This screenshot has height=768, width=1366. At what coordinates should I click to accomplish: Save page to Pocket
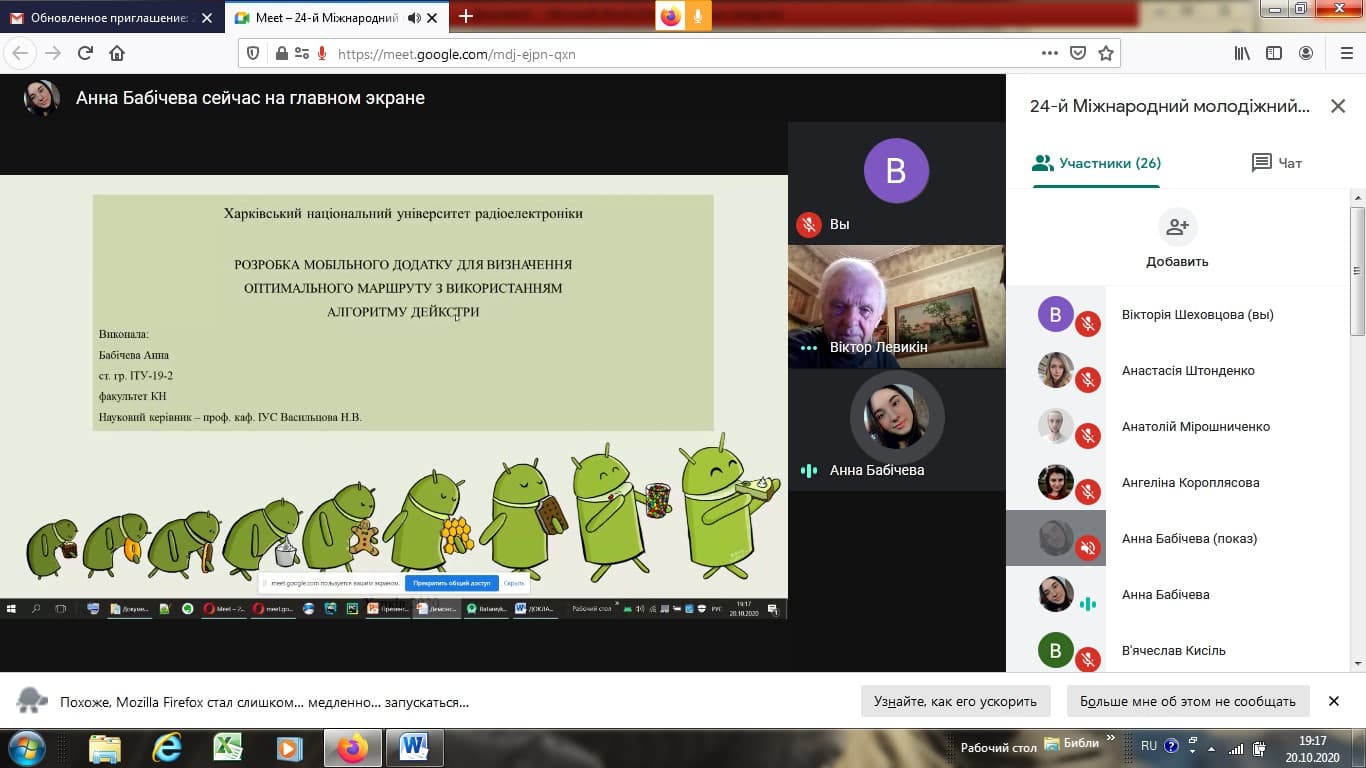(1078, 53)
